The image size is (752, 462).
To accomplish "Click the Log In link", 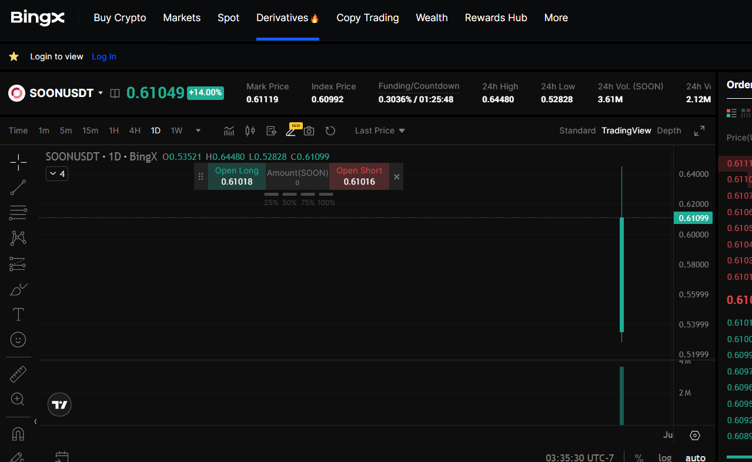I will [104, 57].
